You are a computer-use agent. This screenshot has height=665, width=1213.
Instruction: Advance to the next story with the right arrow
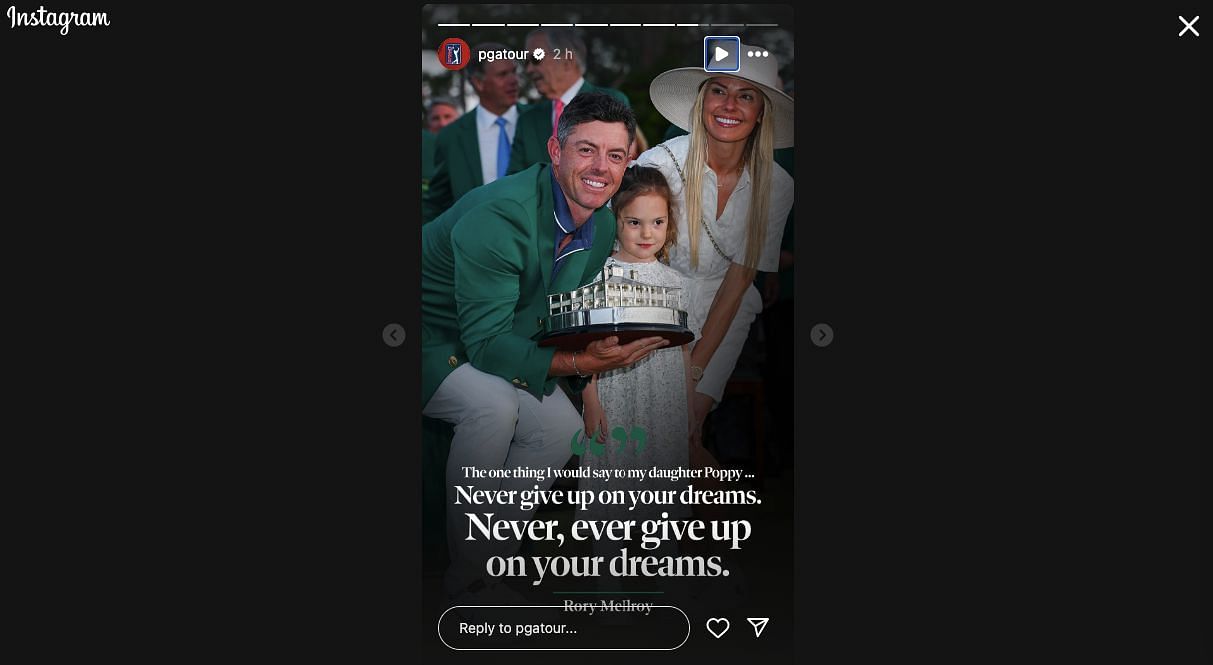point(822,335)
